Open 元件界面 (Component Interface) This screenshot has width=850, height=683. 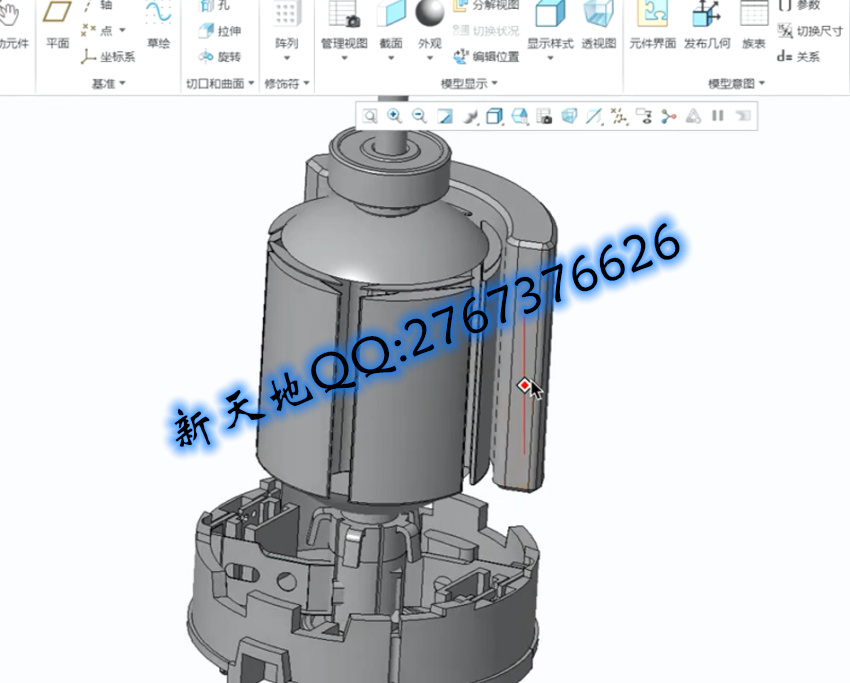tap(653, 24)
